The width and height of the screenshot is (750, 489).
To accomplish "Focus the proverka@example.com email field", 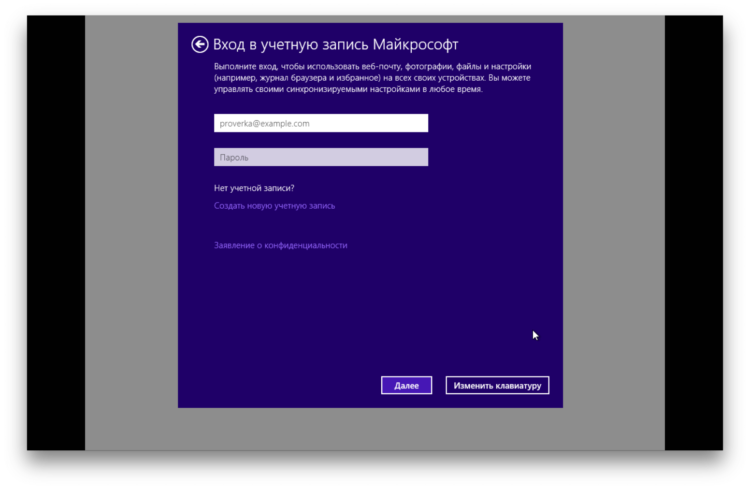I will pyautogui.click(x=321, y=123).
